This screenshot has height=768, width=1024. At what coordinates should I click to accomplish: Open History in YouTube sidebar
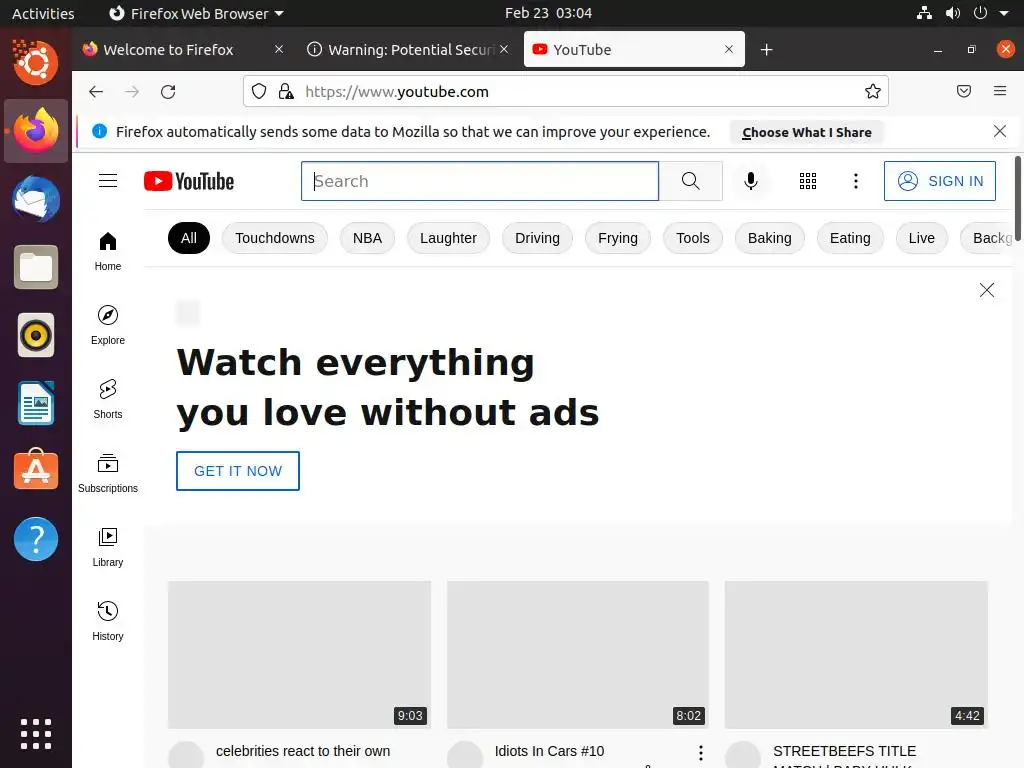pos(108,621)
